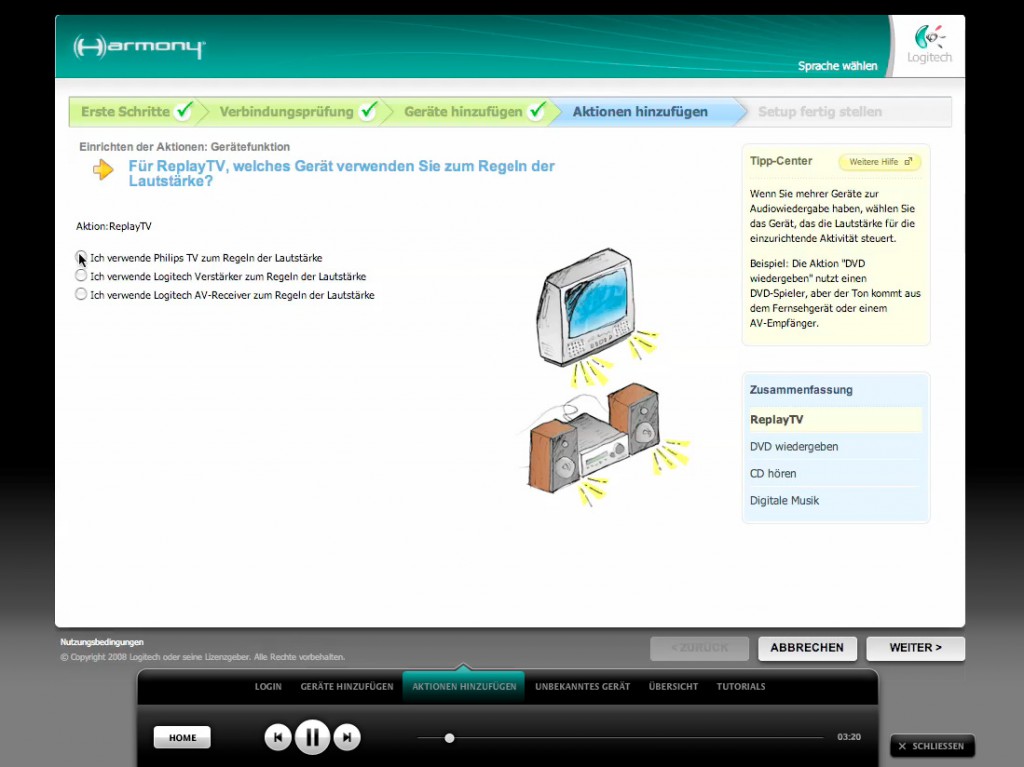Pause the tutorial video
1024x767 pixels.
pyautogui.click(x=312, y=738)
